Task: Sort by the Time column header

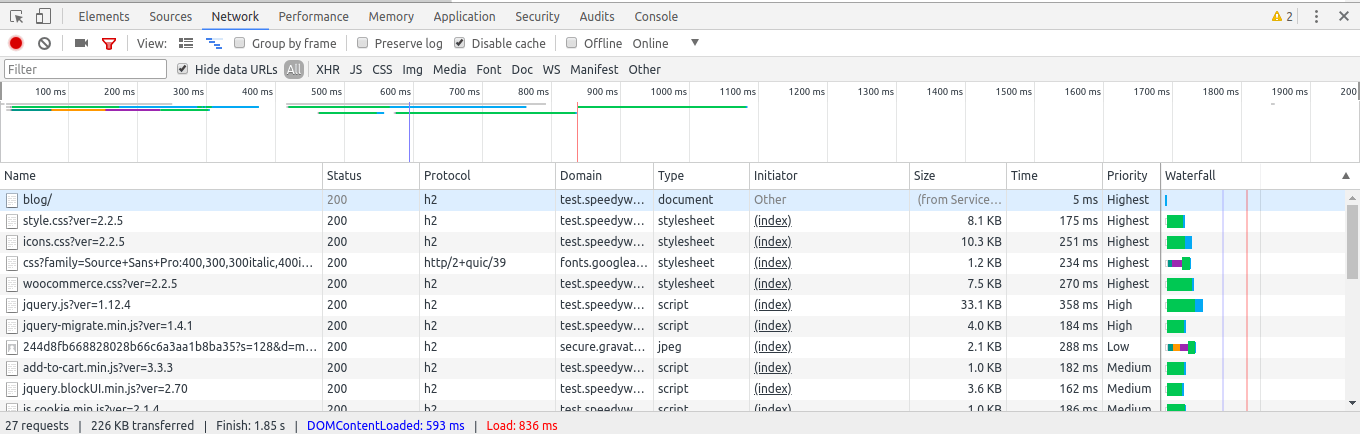Action: pos(1054,175)
